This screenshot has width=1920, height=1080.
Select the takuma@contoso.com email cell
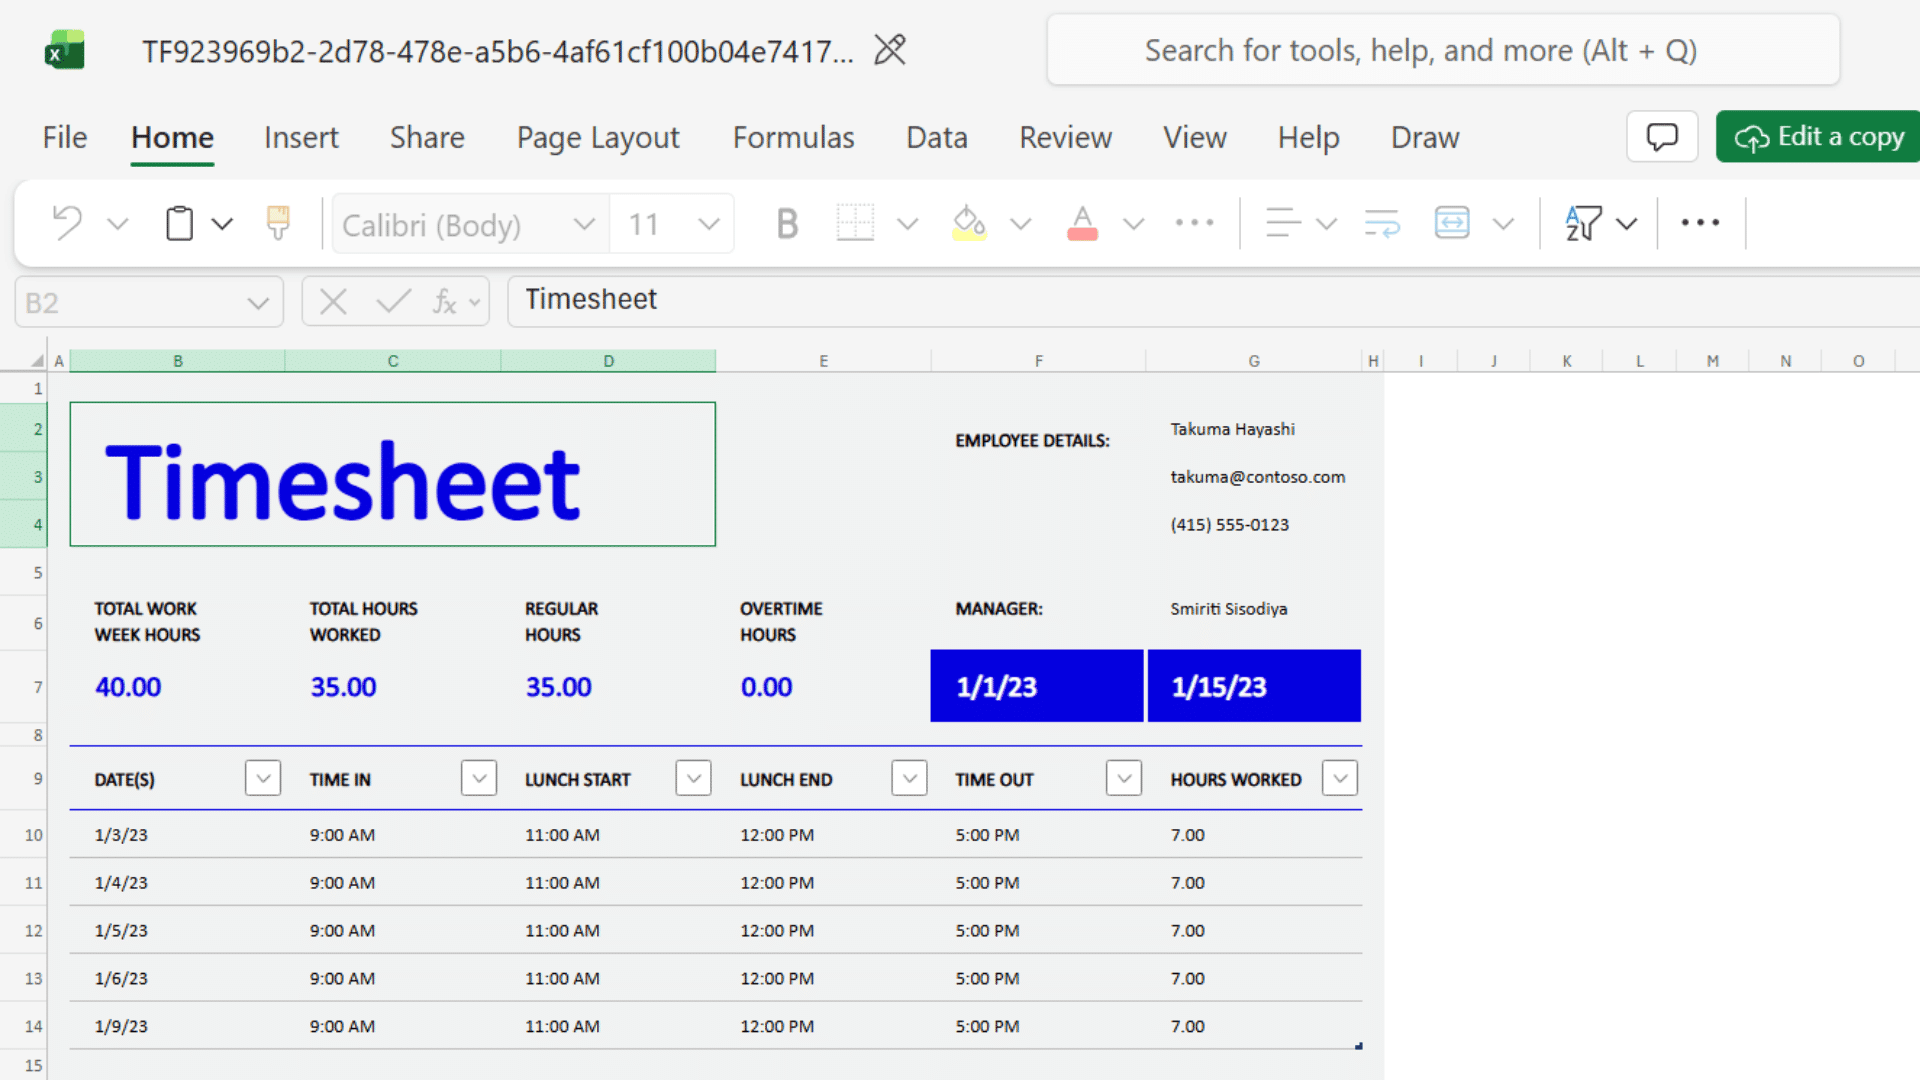(1258, 477)
